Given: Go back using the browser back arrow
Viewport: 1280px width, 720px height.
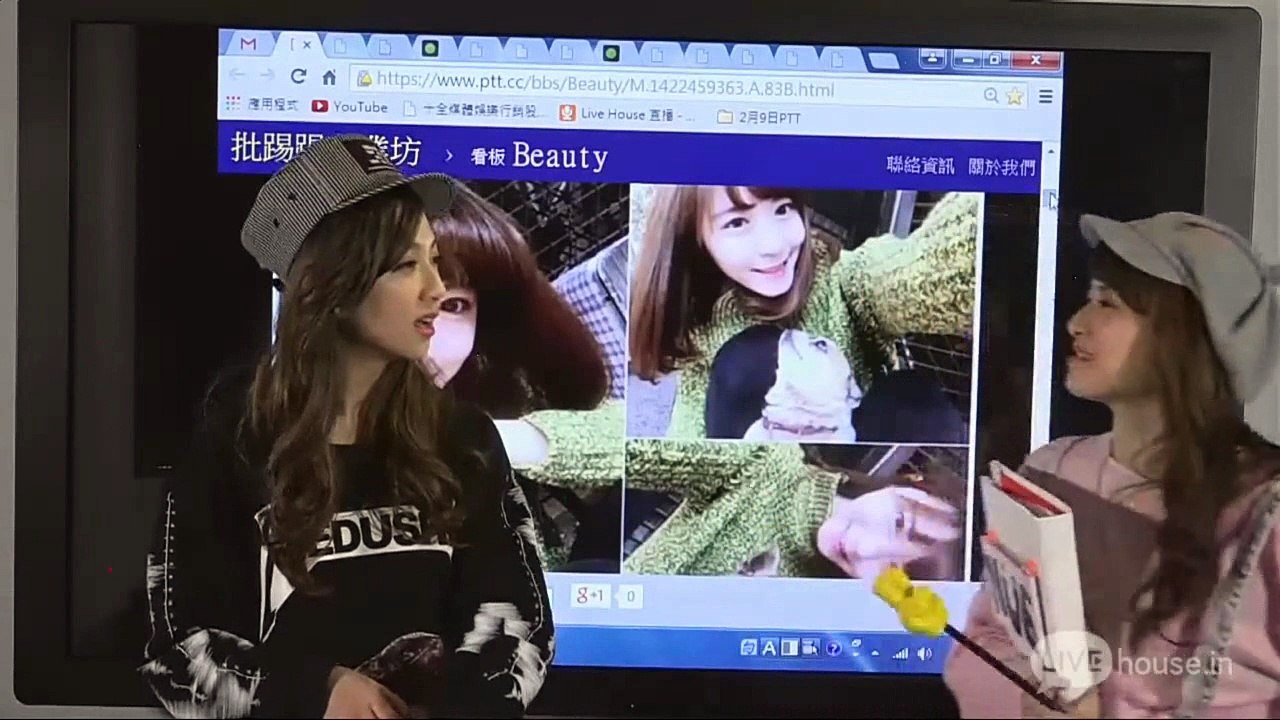Looking at the screenshot, I should coord(238,76).
